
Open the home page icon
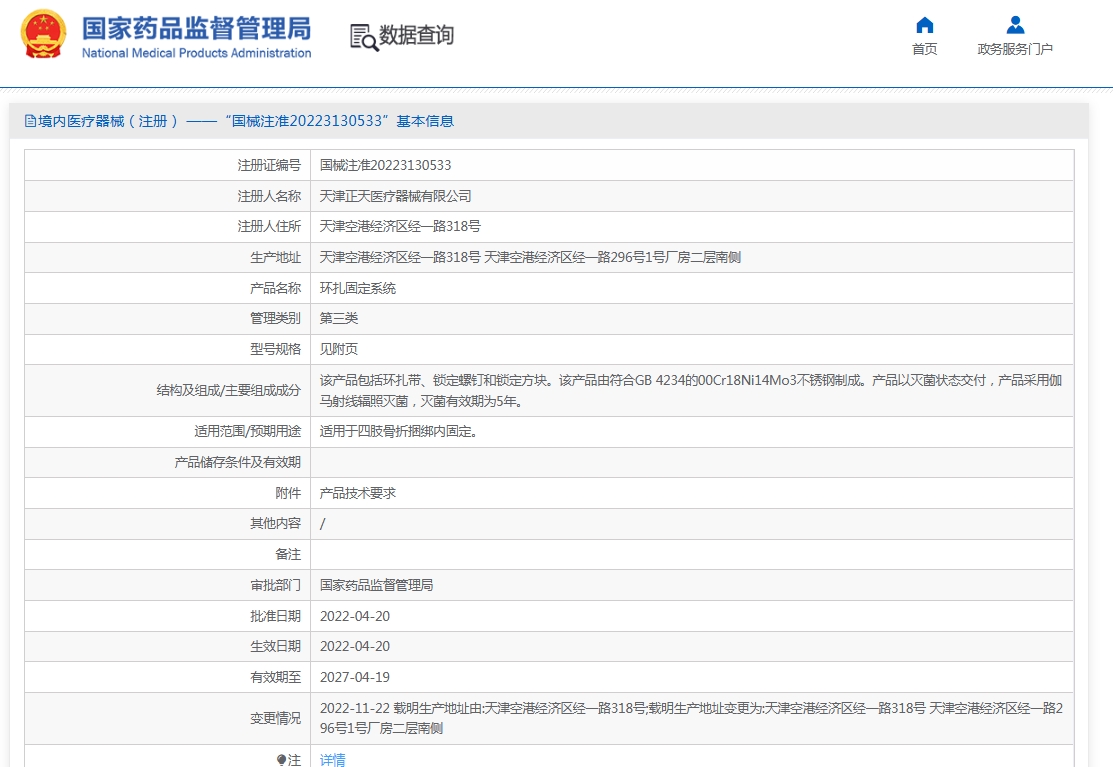(924, 26)
